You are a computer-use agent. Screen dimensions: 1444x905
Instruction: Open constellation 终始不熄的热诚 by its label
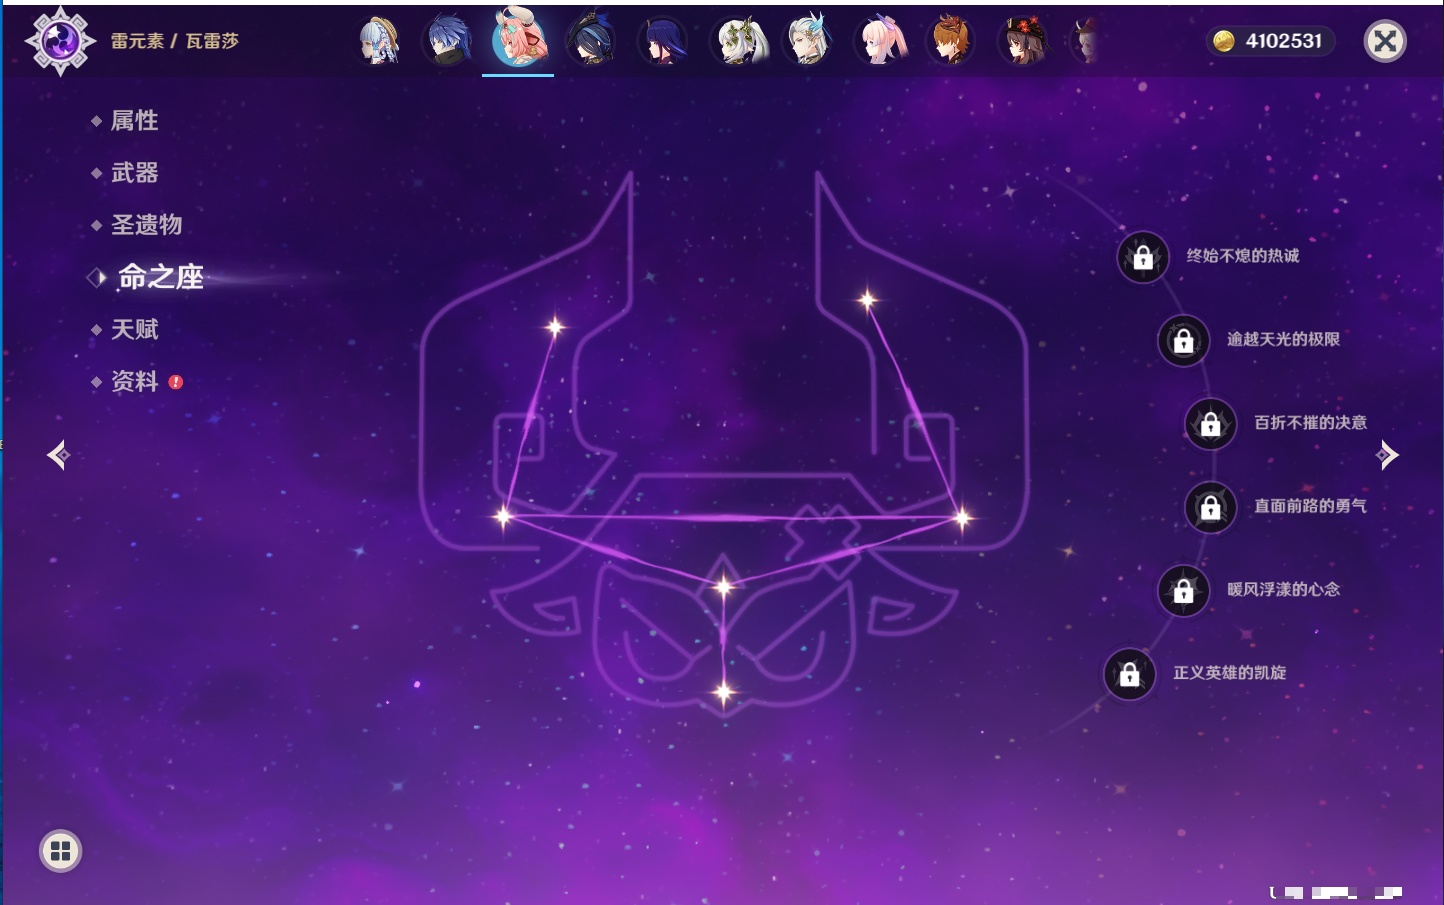1243,256
